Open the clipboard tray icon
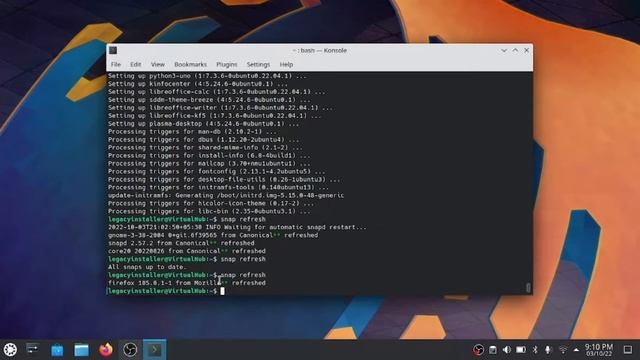Screen dimensions: 640x360 pos(493,350)
